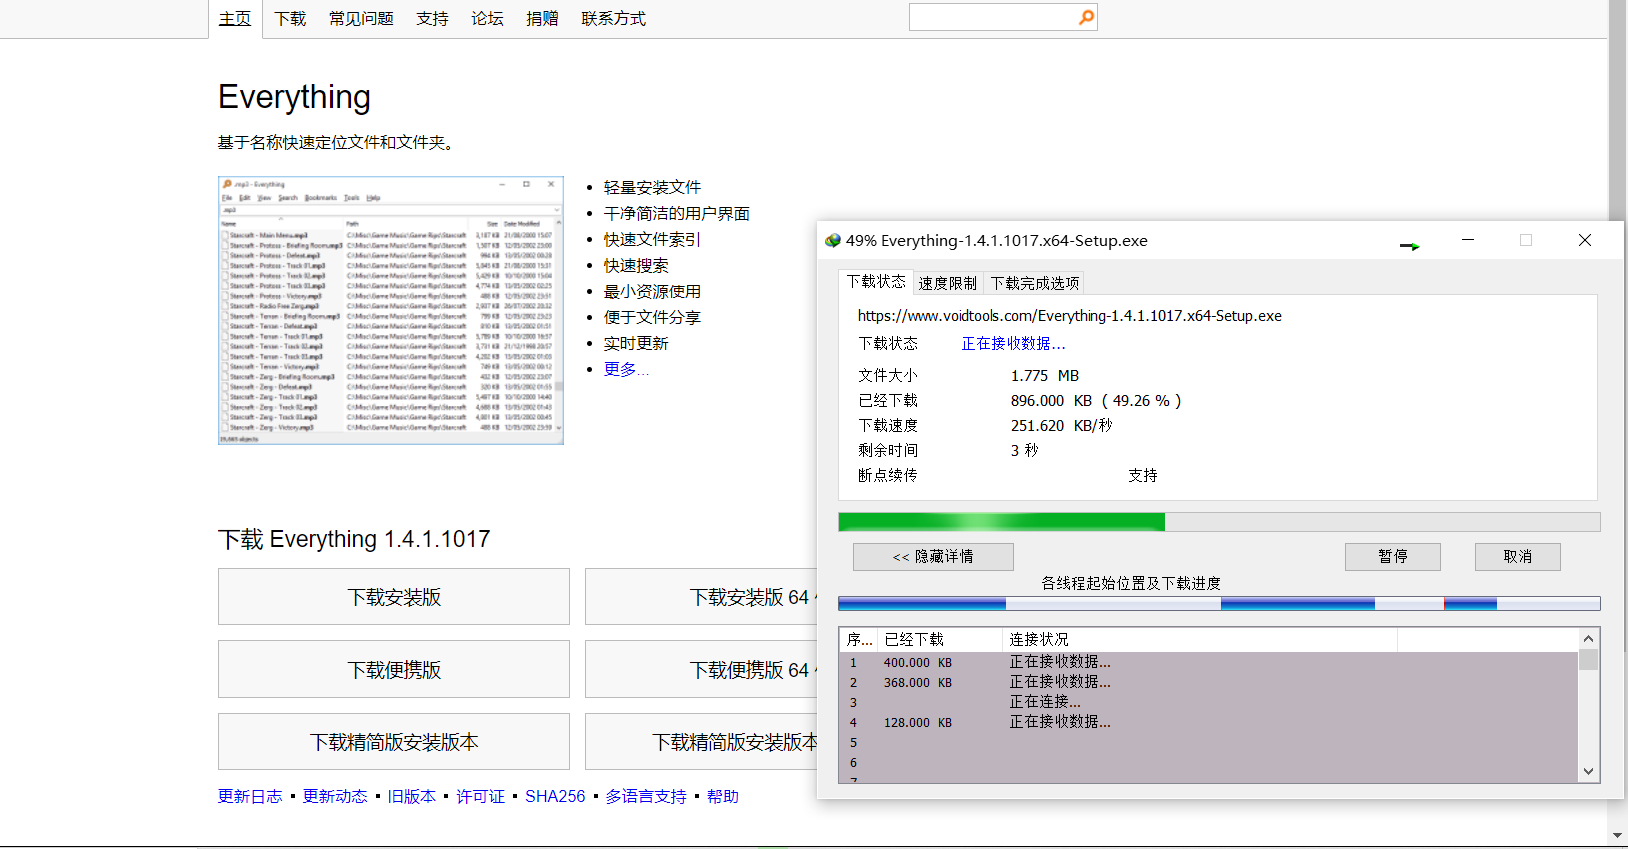This screenshot has width=1628, height=849.
Task: Open the 主页 navigation tab
Action: [x=235, y=19]
